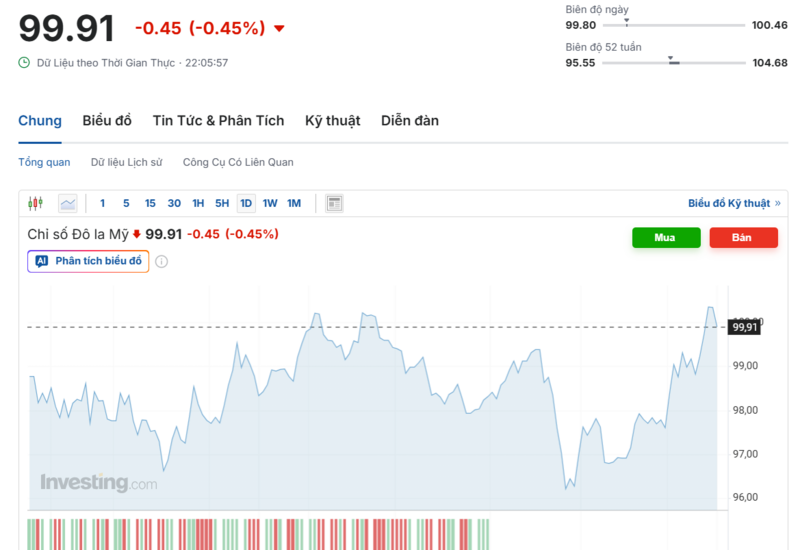This screenshot has height=550, width=800.
Task: Choose the 30-minute interval
Action: pyautogui.click(x=174, y=203)
